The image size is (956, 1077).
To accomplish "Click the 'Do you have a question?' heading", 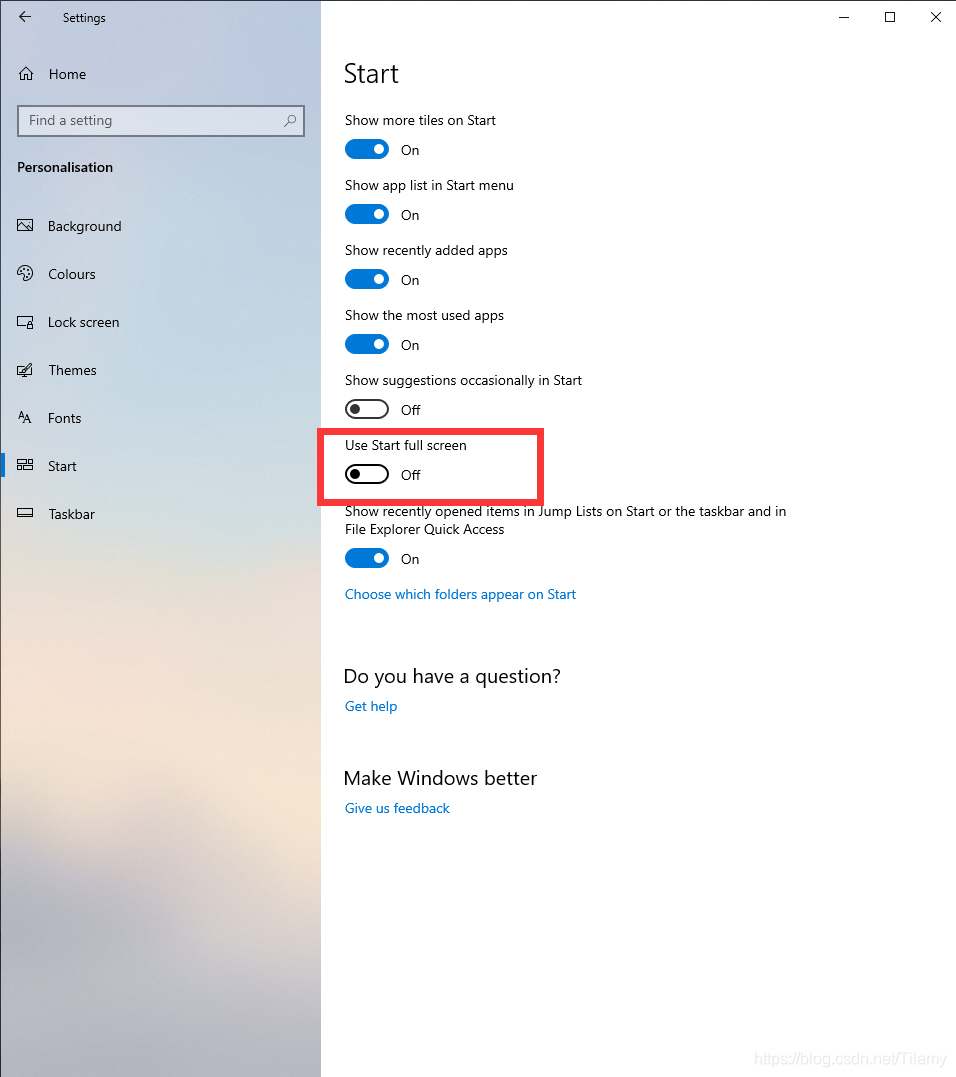I will (452, 677).
